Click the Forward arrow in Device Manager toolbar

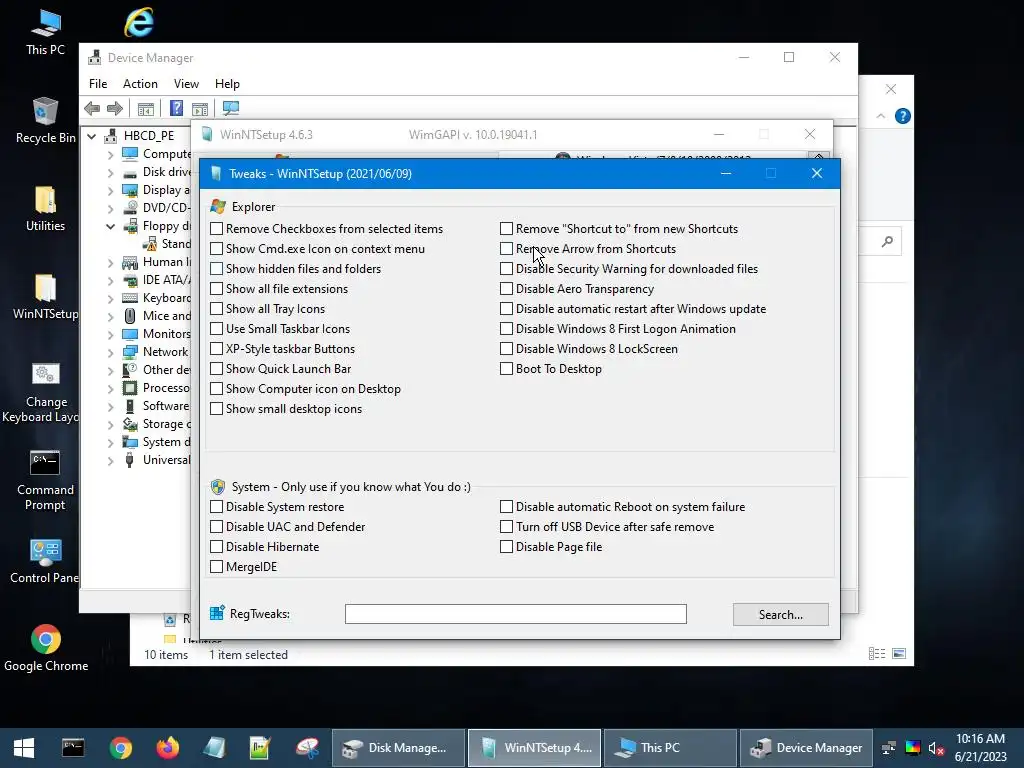coord(115,108)
